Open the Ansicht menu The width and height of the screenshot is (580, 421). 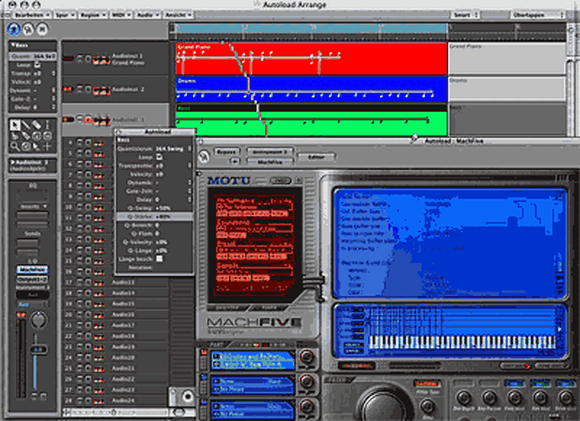coord(178,15)
